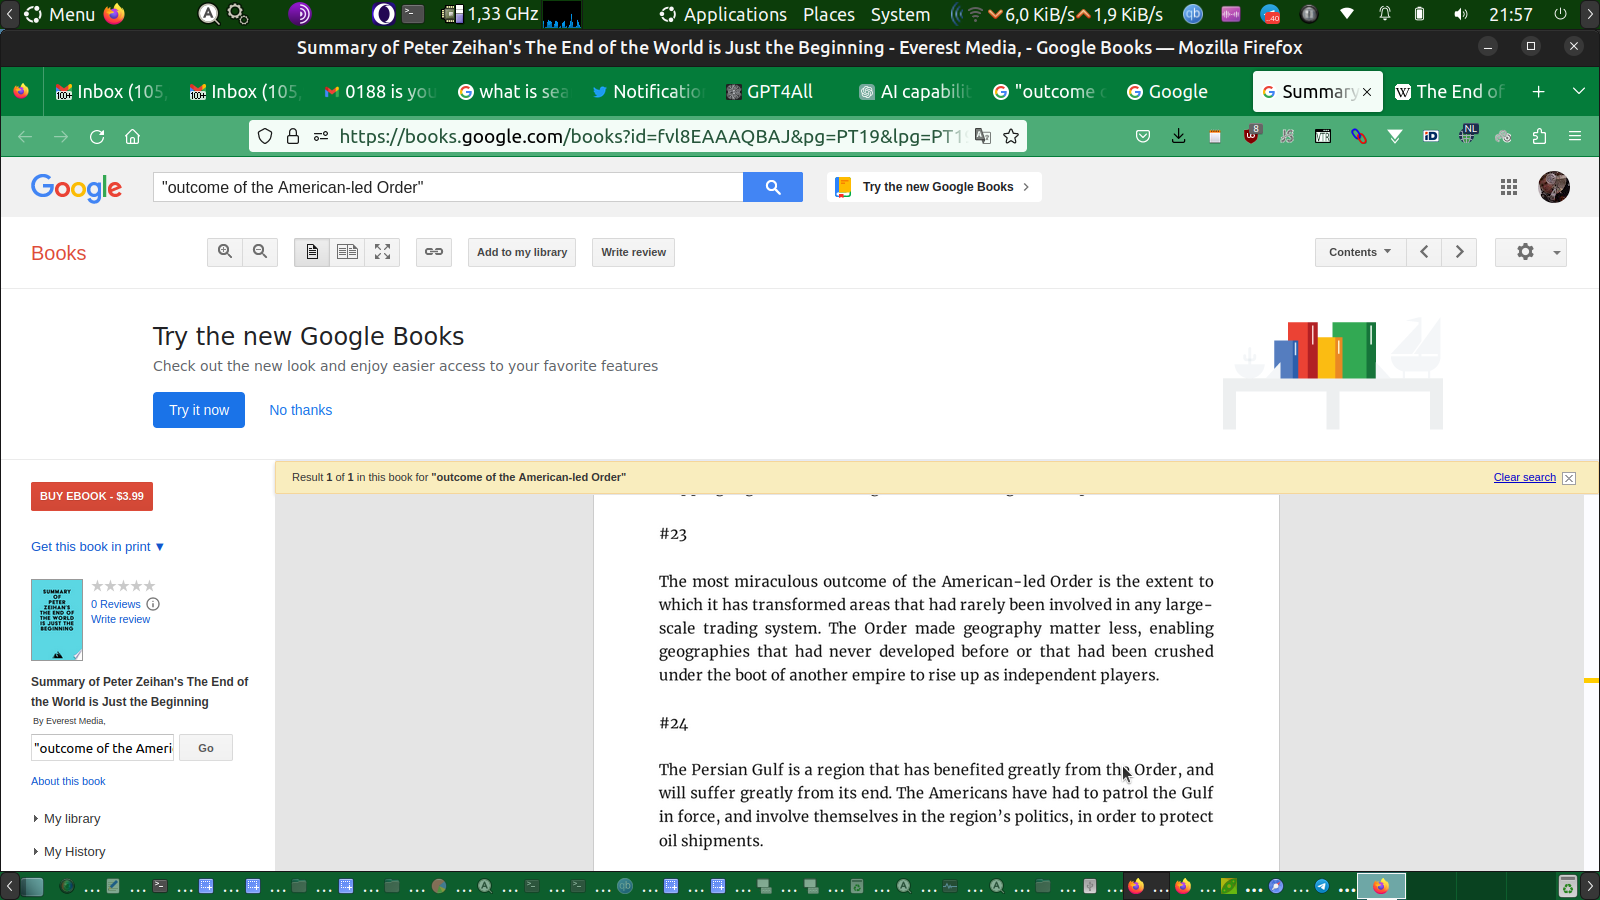Click the info icon next to 0 Reviews
1600x900 pixels.
pyautogui.click(x=153, y=604)
